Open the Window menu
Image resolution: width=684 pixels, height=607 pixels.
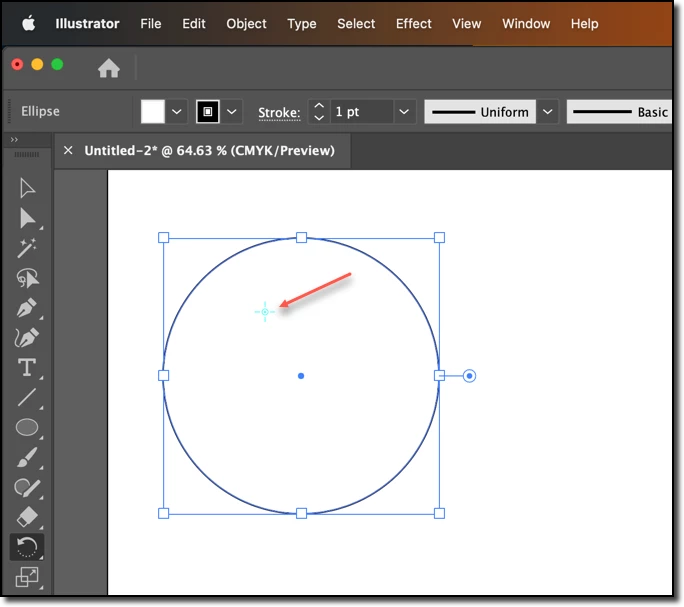[x=526, y=24]
